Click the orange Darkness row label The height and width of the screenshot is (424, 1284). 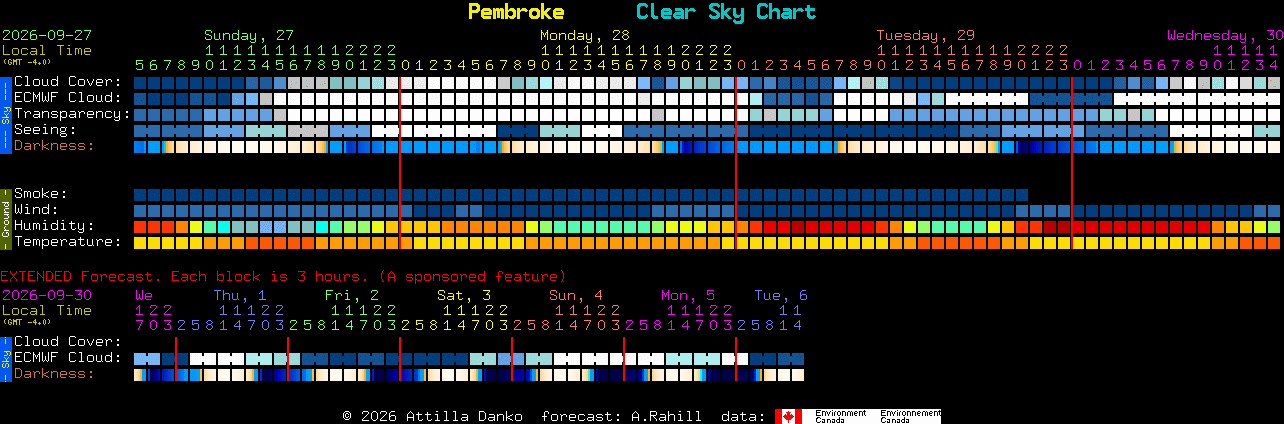click(54, 145)
